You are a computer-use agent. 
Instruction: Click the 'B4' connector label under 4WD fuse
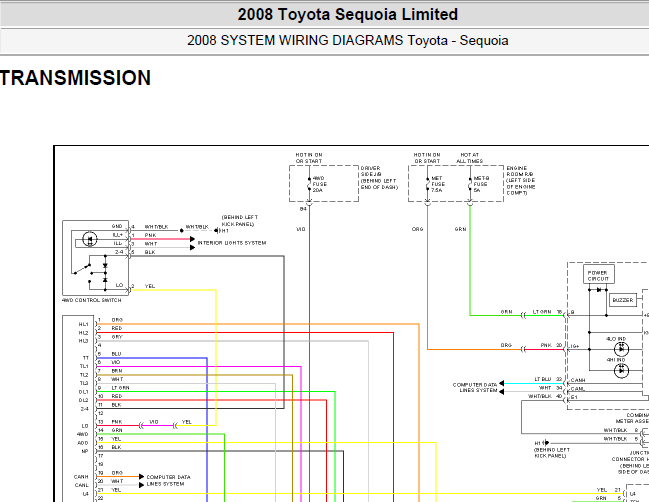[x=303, y=209]
